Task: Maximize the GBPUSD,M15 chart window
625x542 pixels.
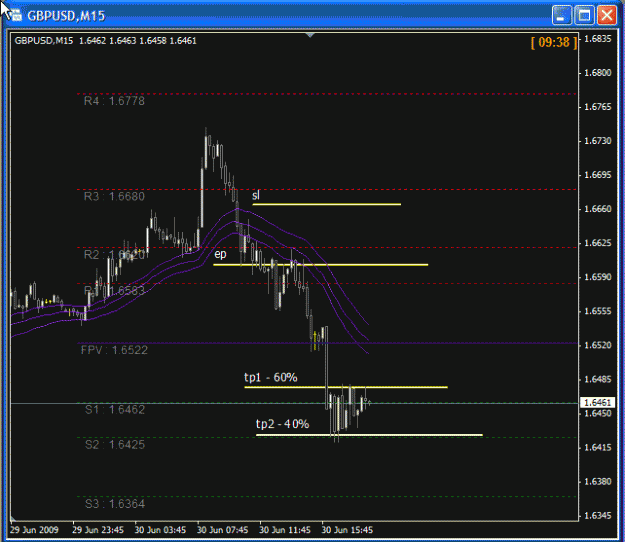Action: click(x=584, y=16)
